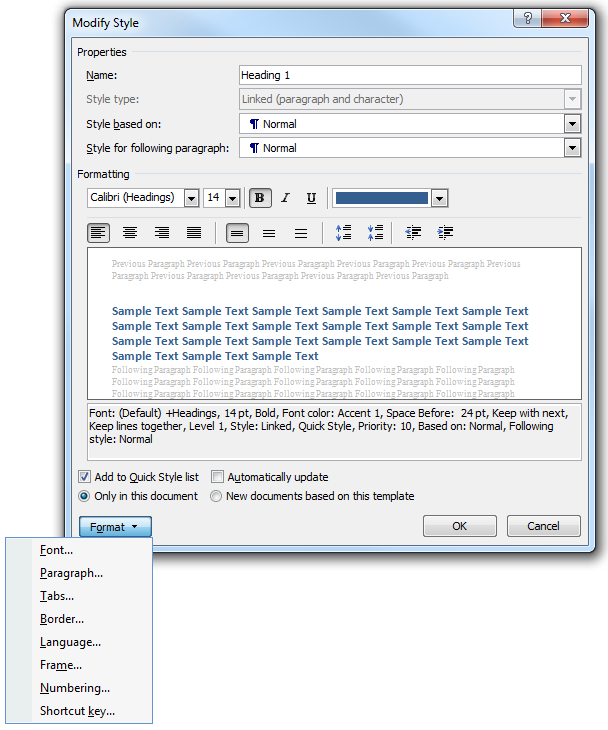Viewport: 608px width, 730px height.
Task: Select Justify paragraph alignment
Action: (194, 232)
